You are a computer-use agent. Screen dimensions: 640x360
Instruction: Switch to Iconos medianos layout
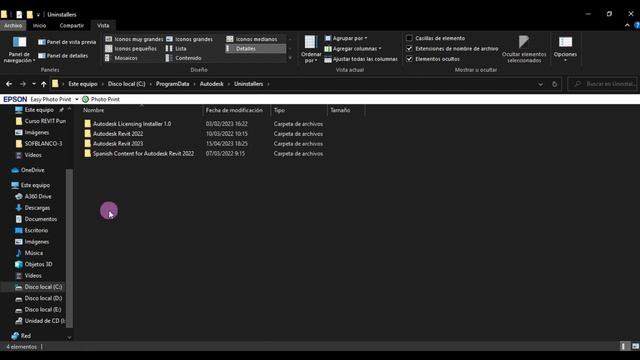(x=252, y=39)
